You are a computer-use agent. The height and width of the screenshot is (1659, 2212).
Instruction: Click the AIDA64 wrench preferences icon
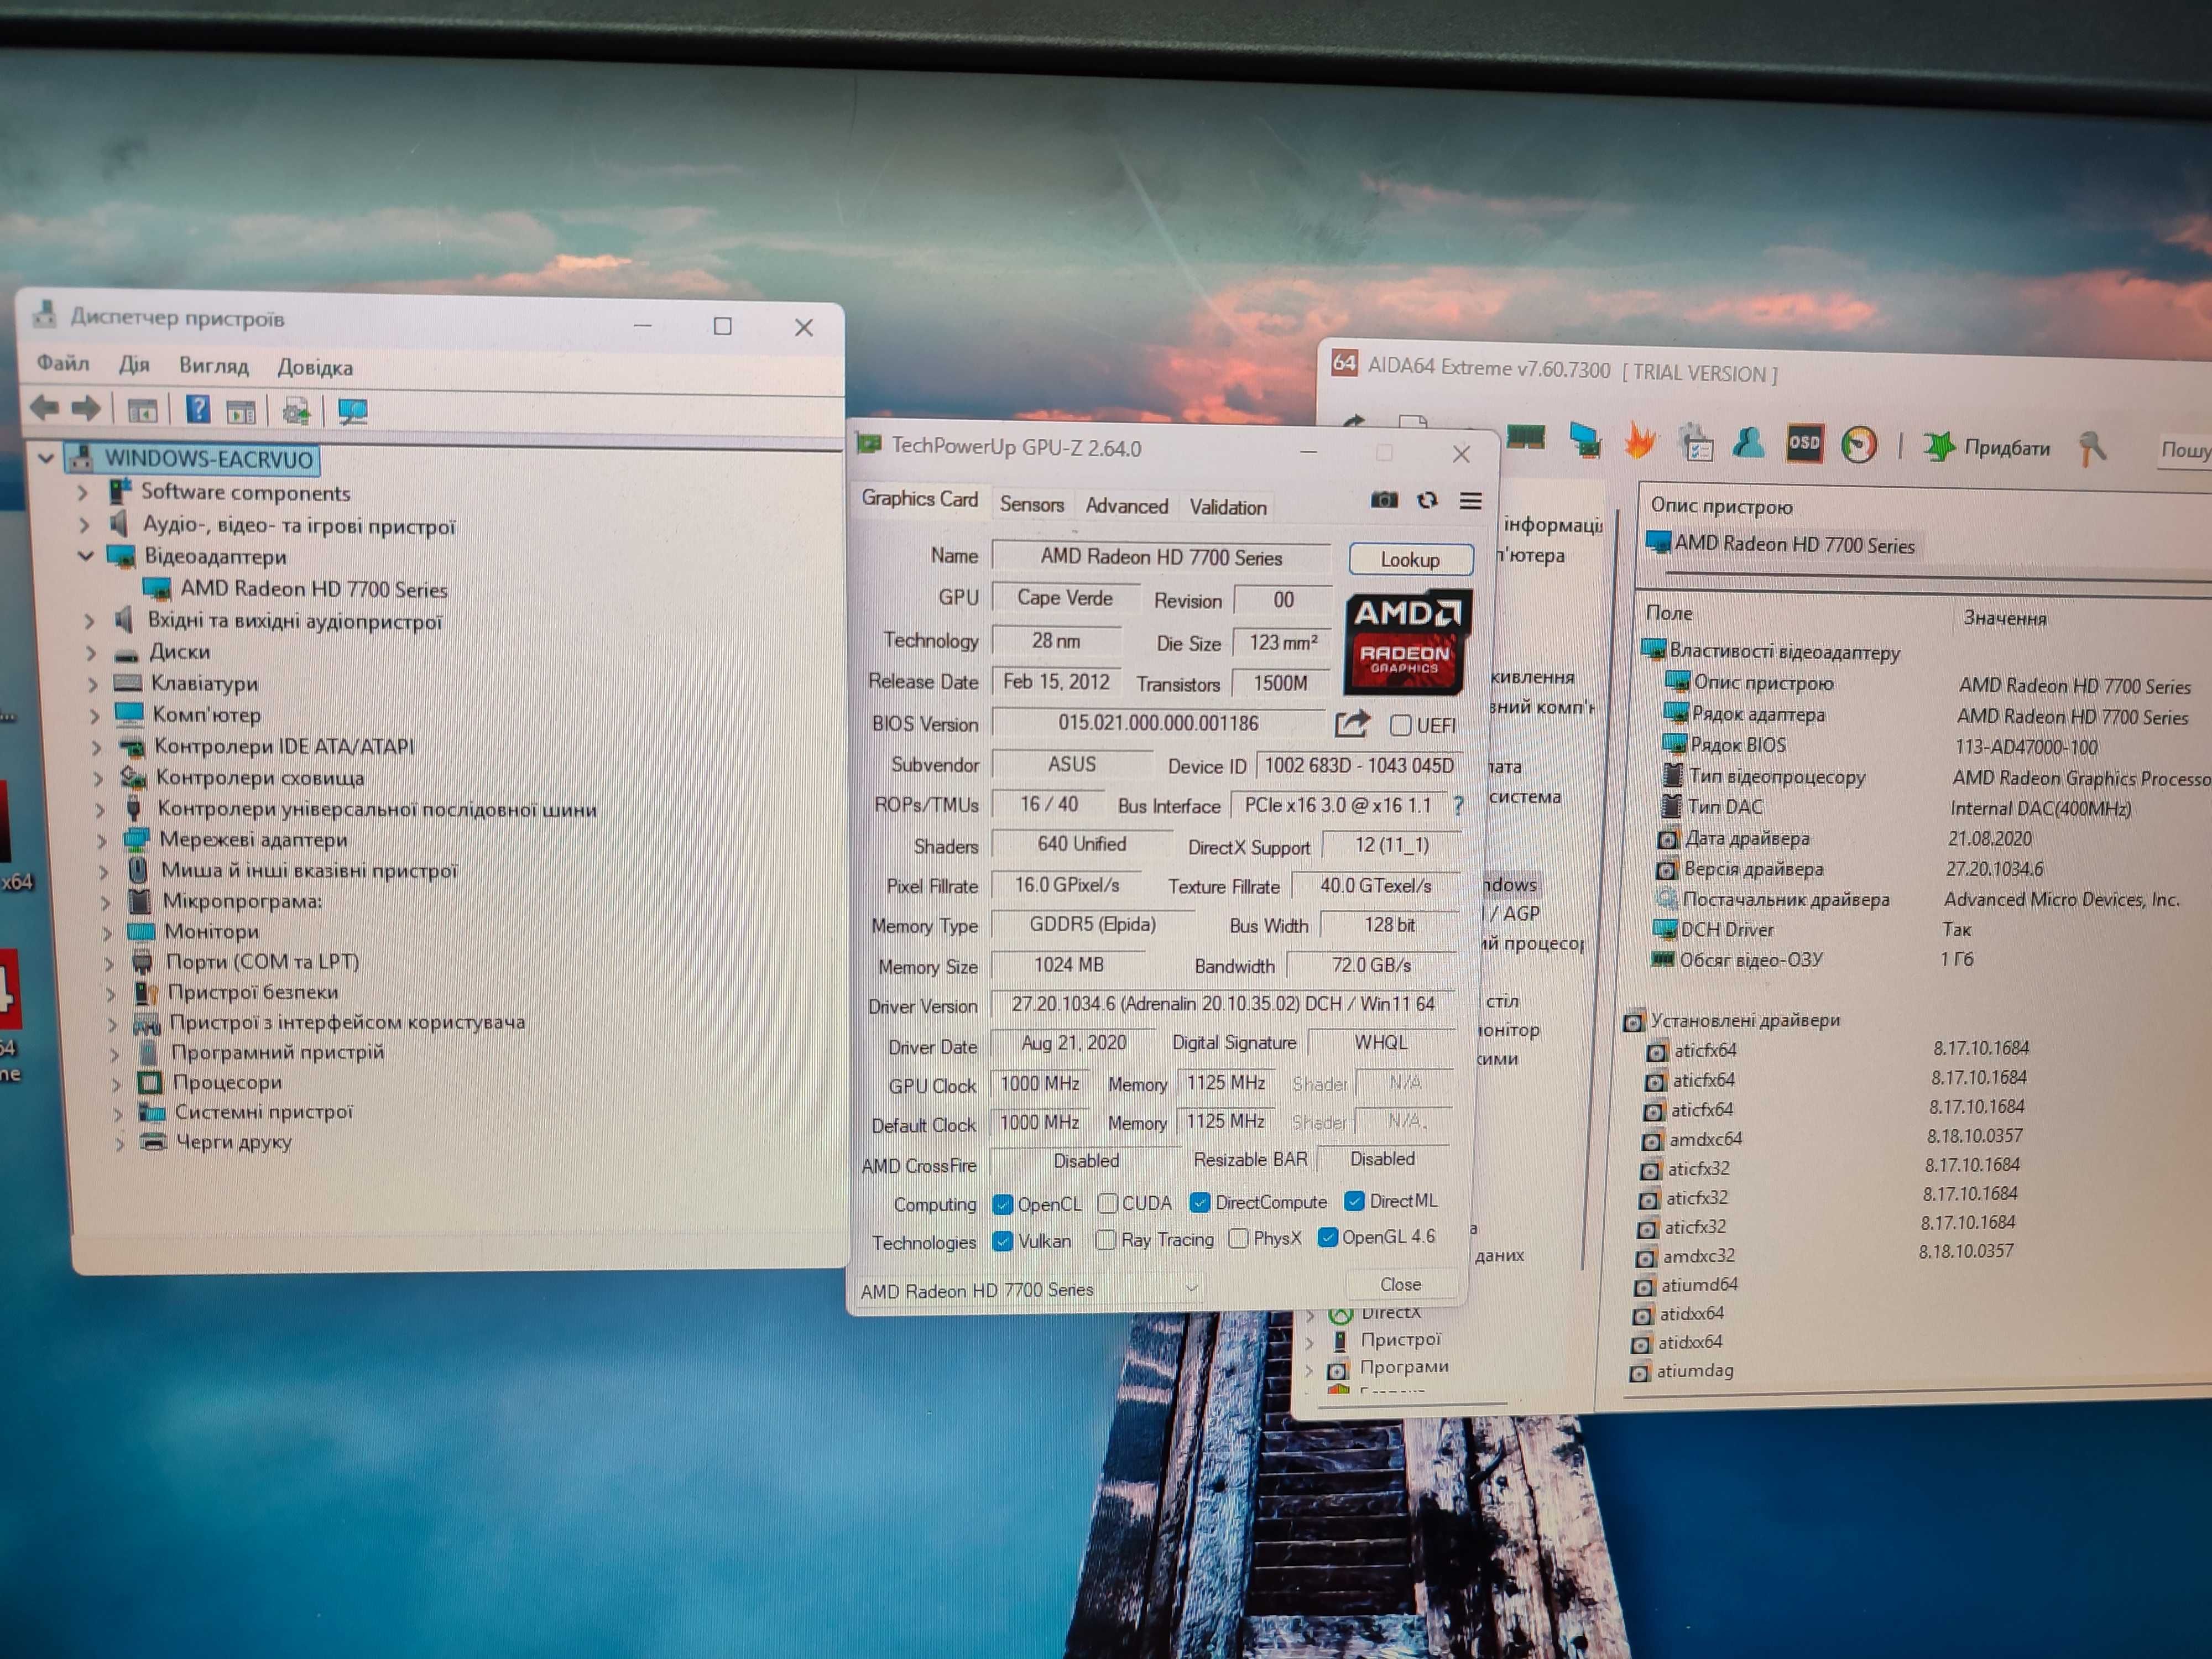tap(2092, 448)
